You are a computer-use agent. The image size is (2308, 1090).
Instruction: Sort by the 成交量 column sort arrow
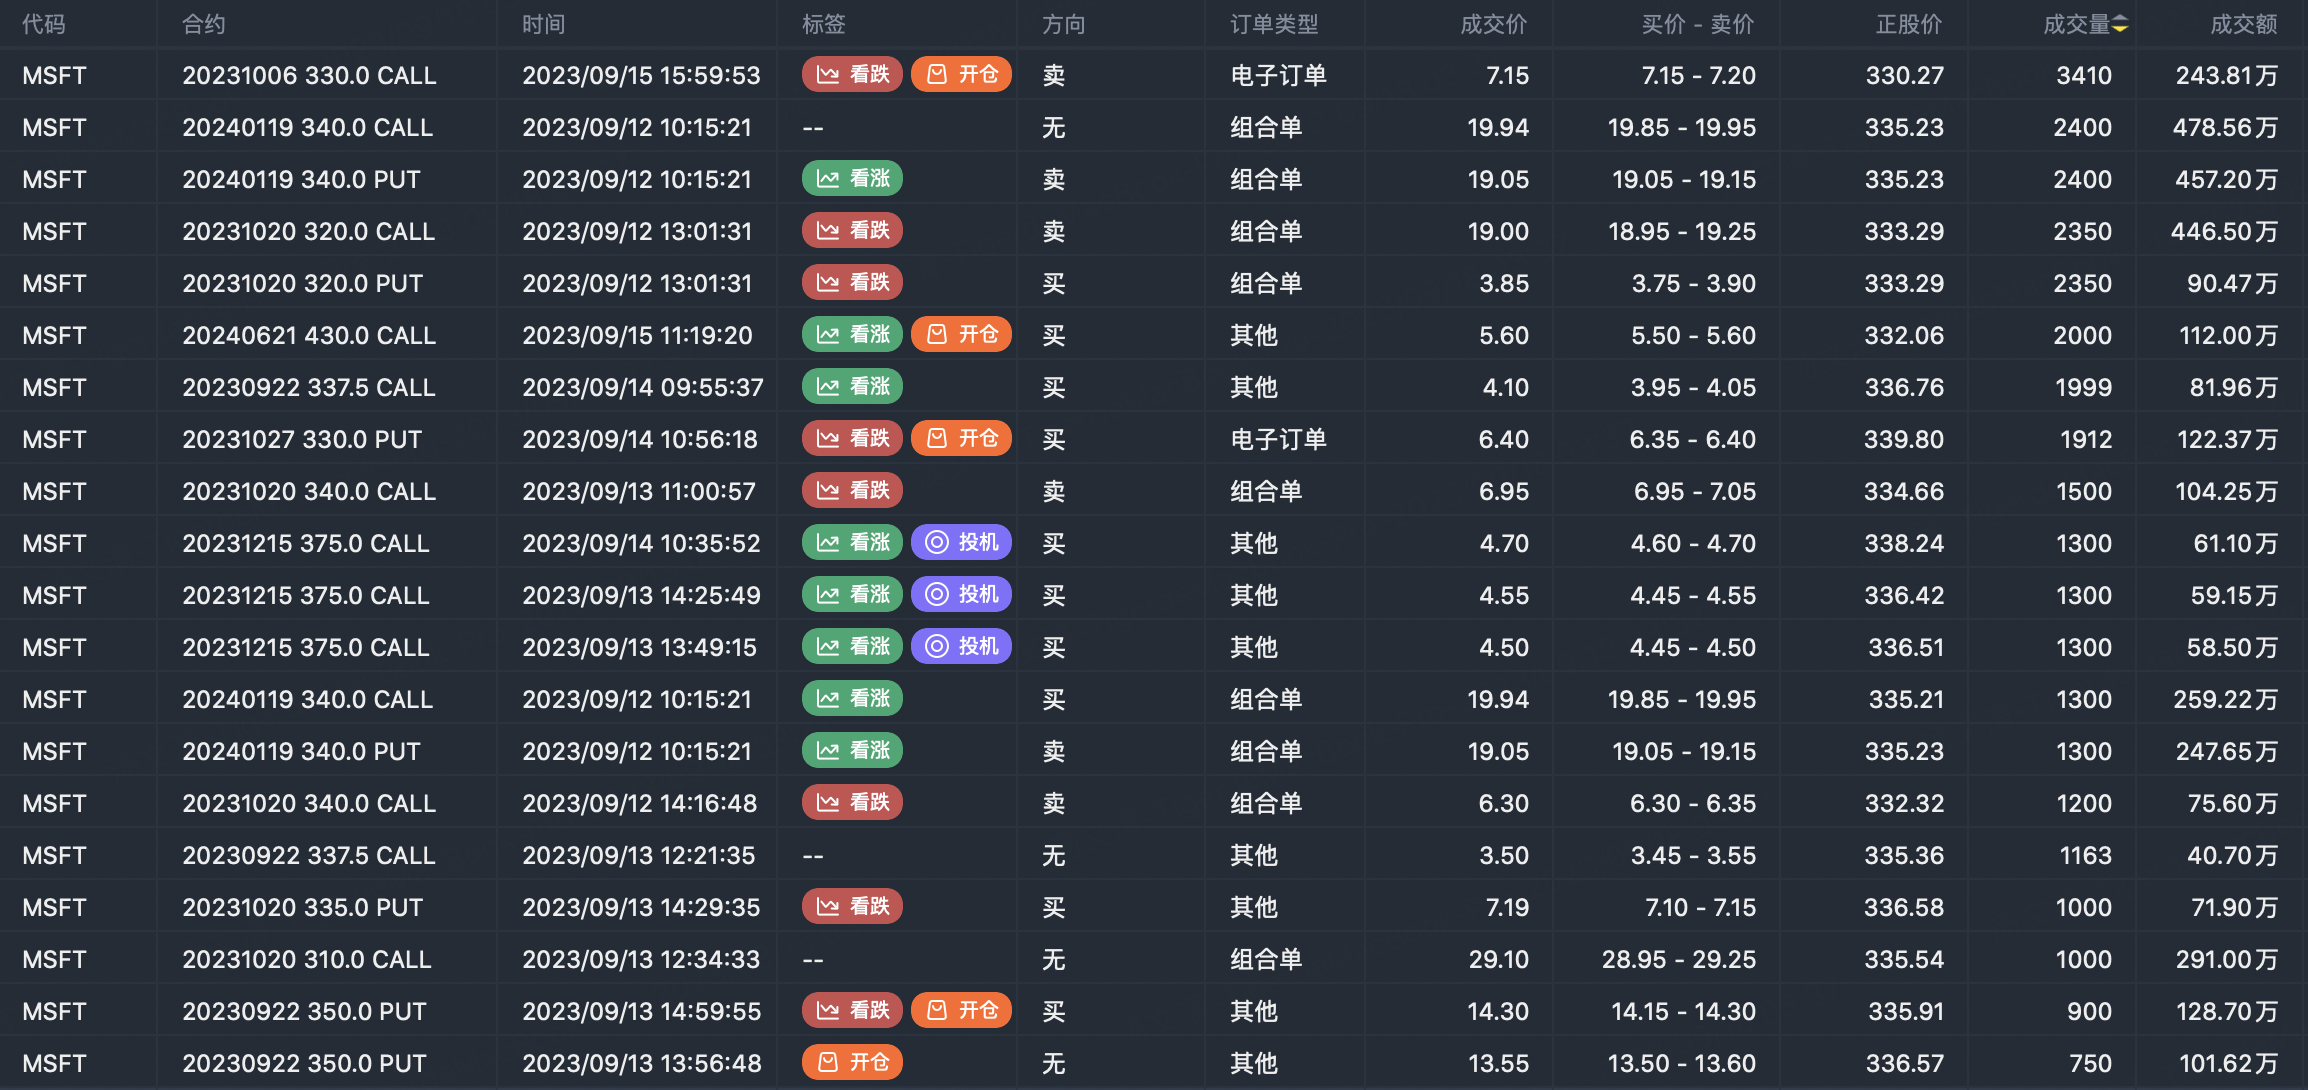tap(2120, 25)
